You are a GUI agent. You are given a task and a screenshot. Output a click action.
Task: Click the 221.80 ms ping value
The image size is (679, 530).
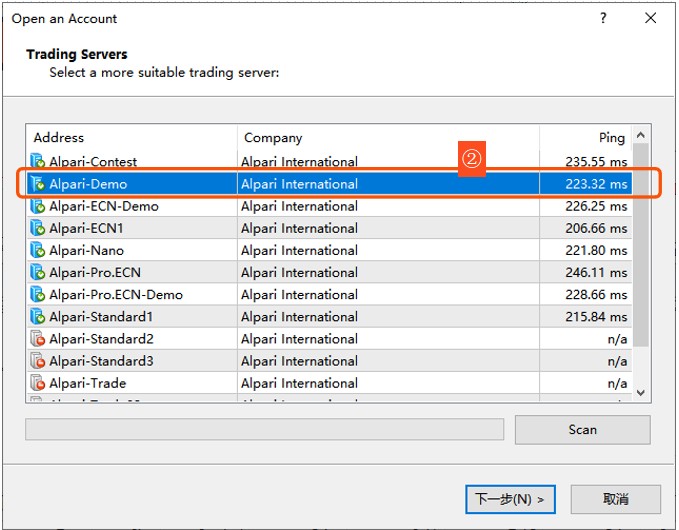[596, 250]
